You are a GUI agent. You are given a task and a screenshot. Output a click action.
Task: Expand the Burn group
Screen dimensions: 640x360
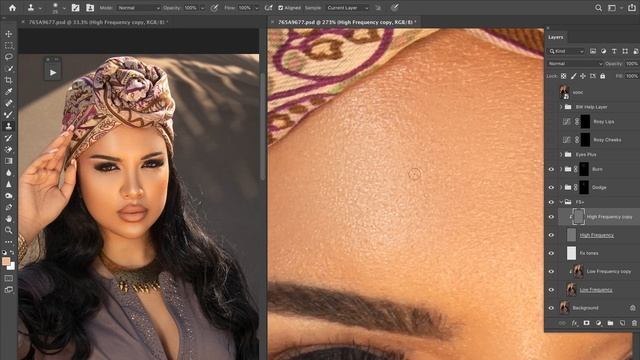click(561, 169)
